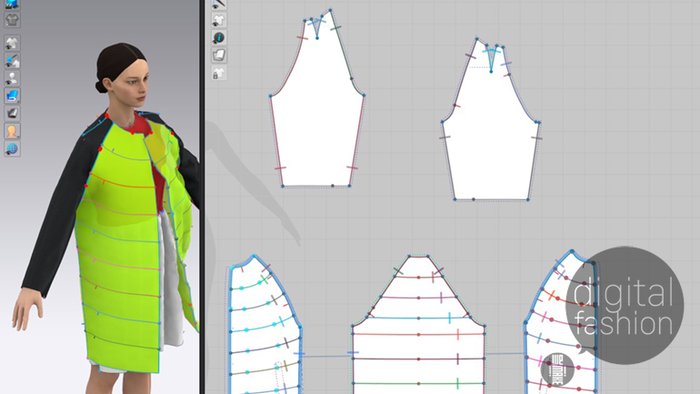
Task: Click the gray T-shirt garment display icon
Action: (12, 20)
